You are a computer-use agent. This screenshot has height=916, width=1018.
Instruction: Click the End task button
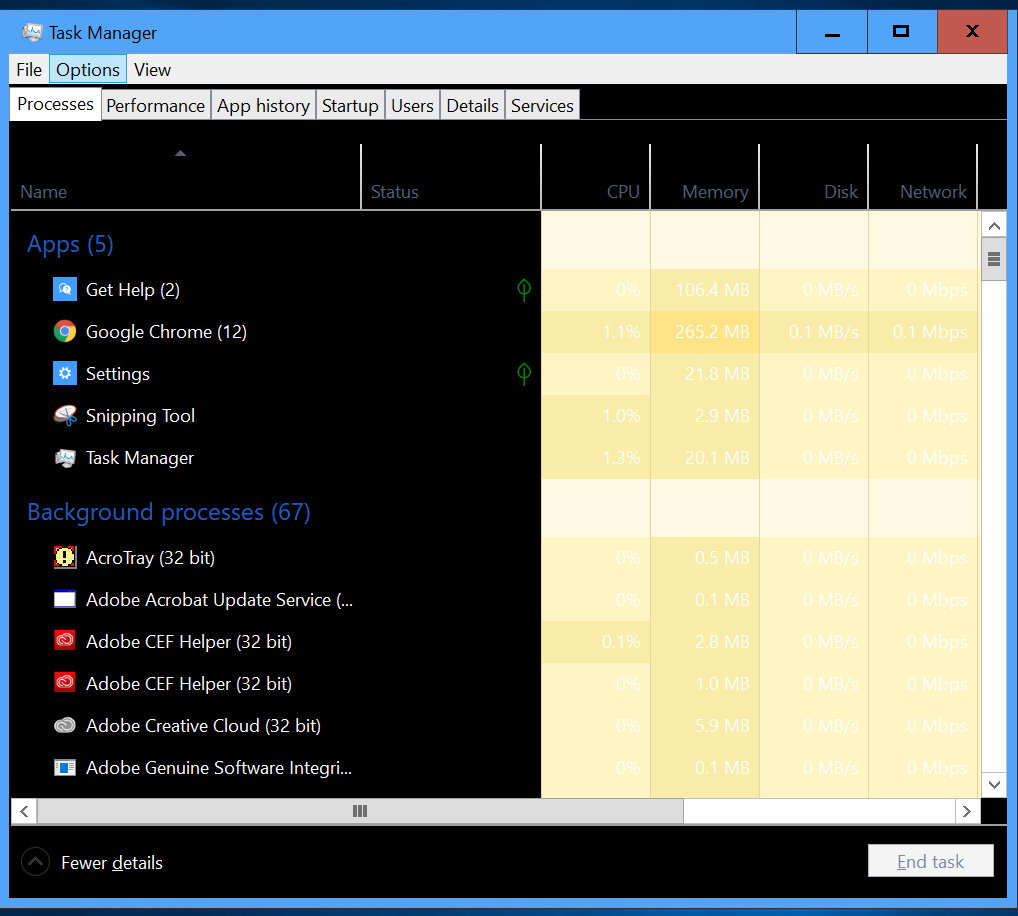(x=930, y=861)
